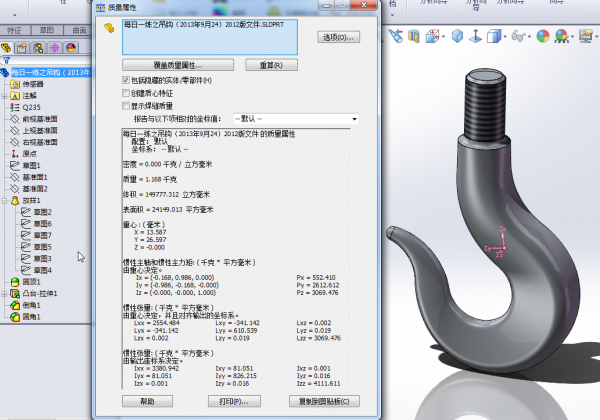Expand the 注解 annotations node
Viewport: 600px width, 420px height.
tap(4, 96)
